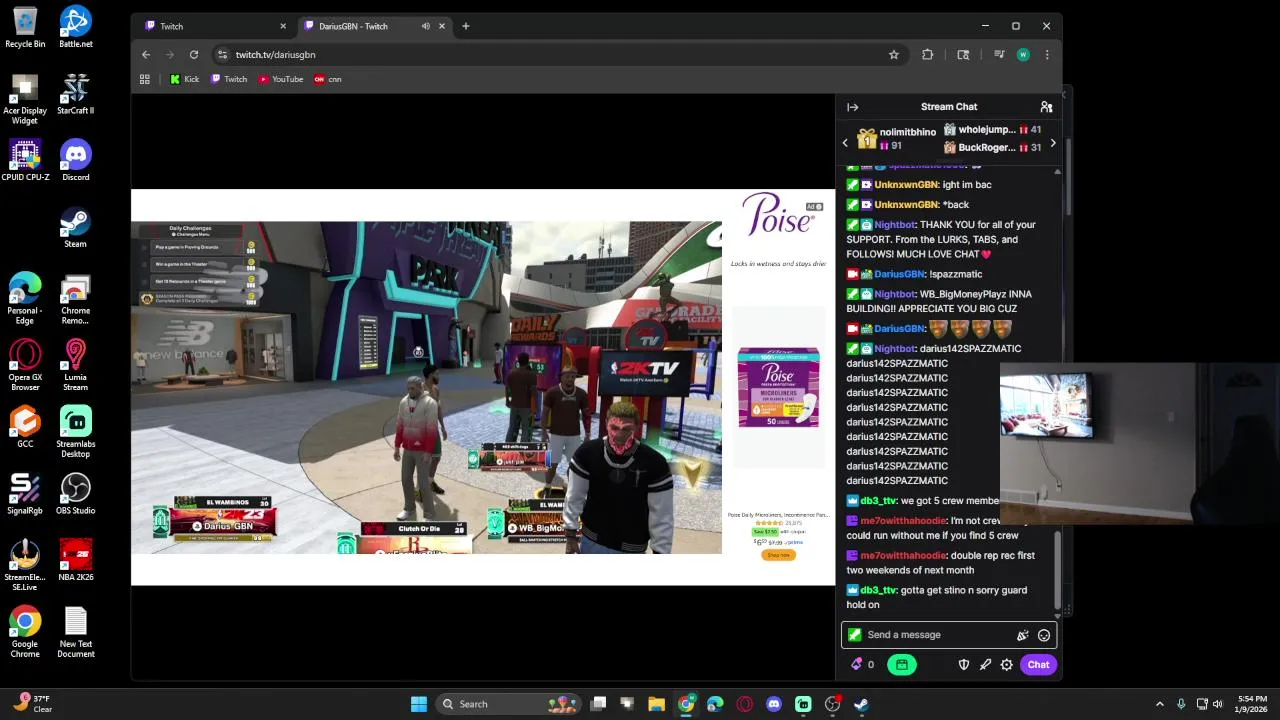1280x720 pixels.
Task: Click the taskbar Search box
Action: (x=507, y=704)
